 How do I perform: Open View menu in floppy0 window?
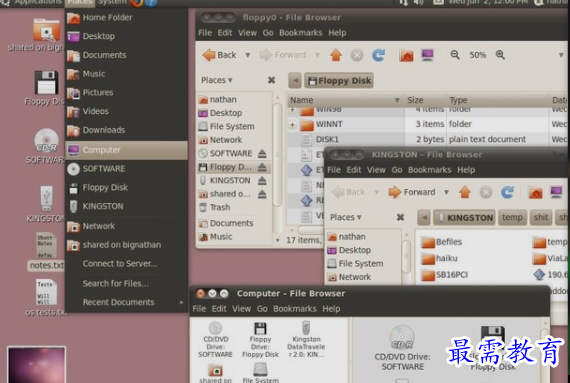(x=247, y=33)
